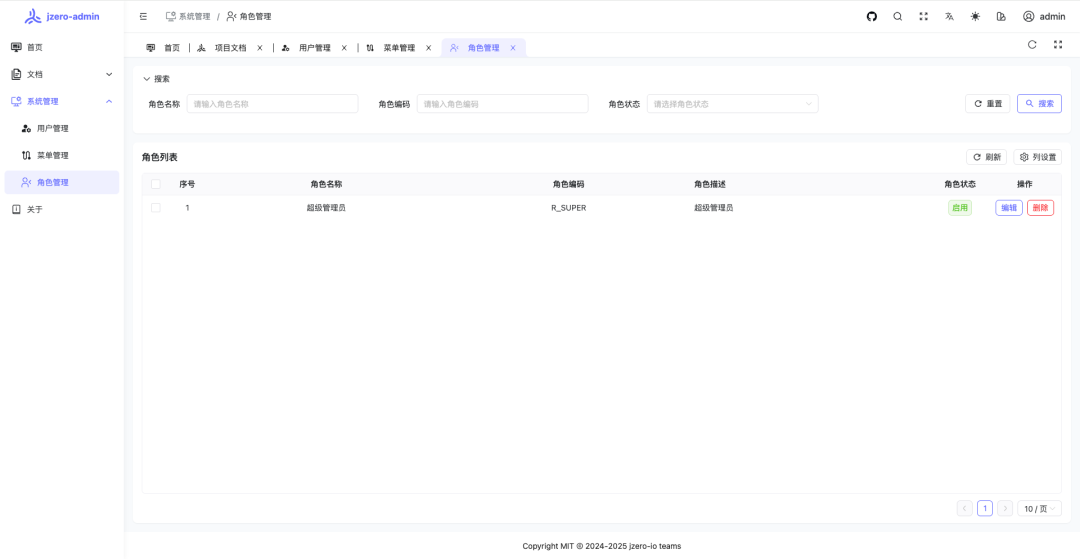Click the previous page arrow
The image size is (1080, 559).
click(x=965, y=509)
